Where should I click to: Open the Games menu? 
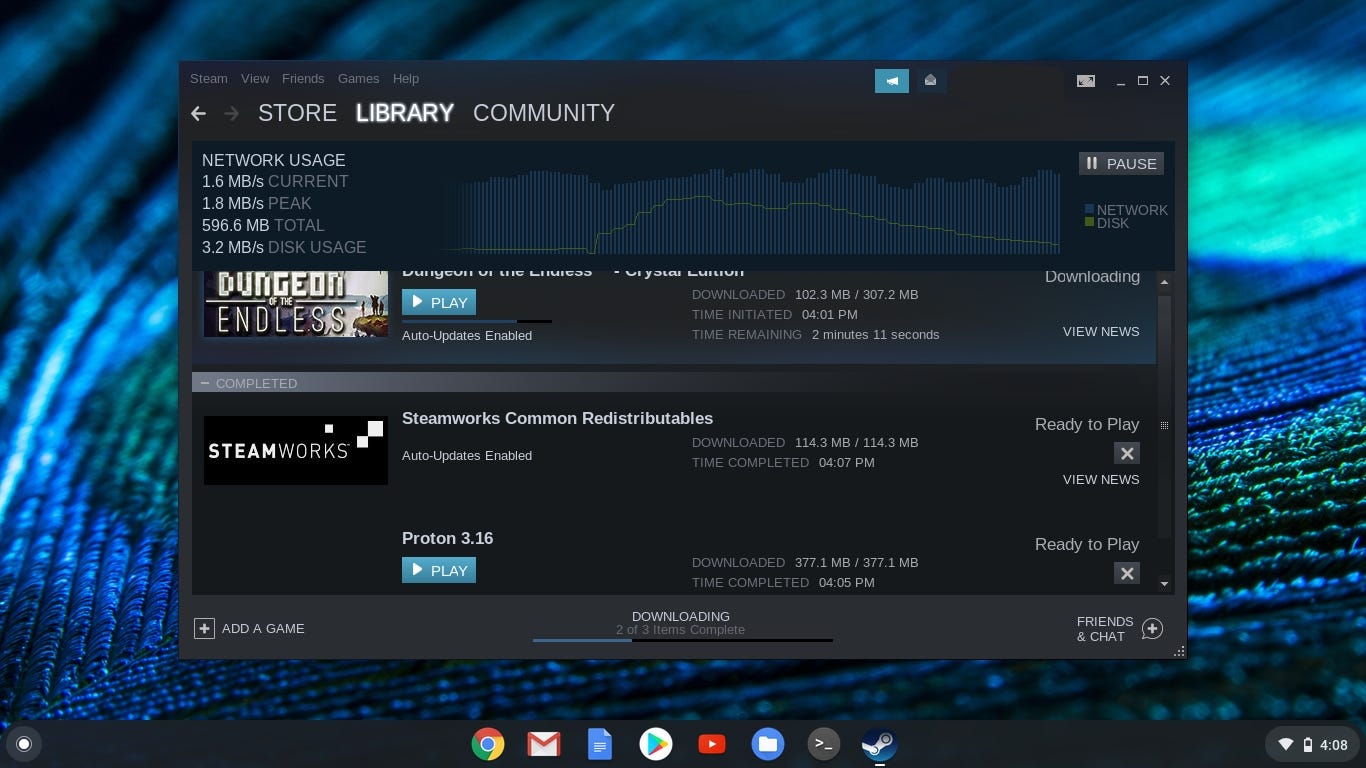pos(358,79)
